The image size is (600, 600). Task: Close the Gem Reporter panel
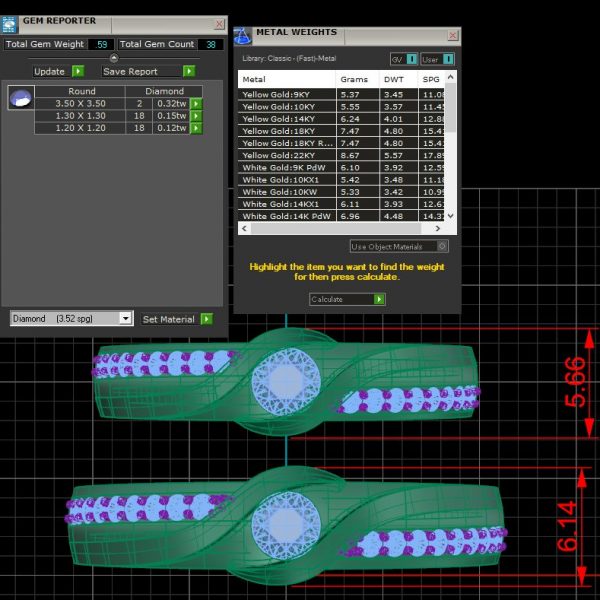tap(219, 24)
